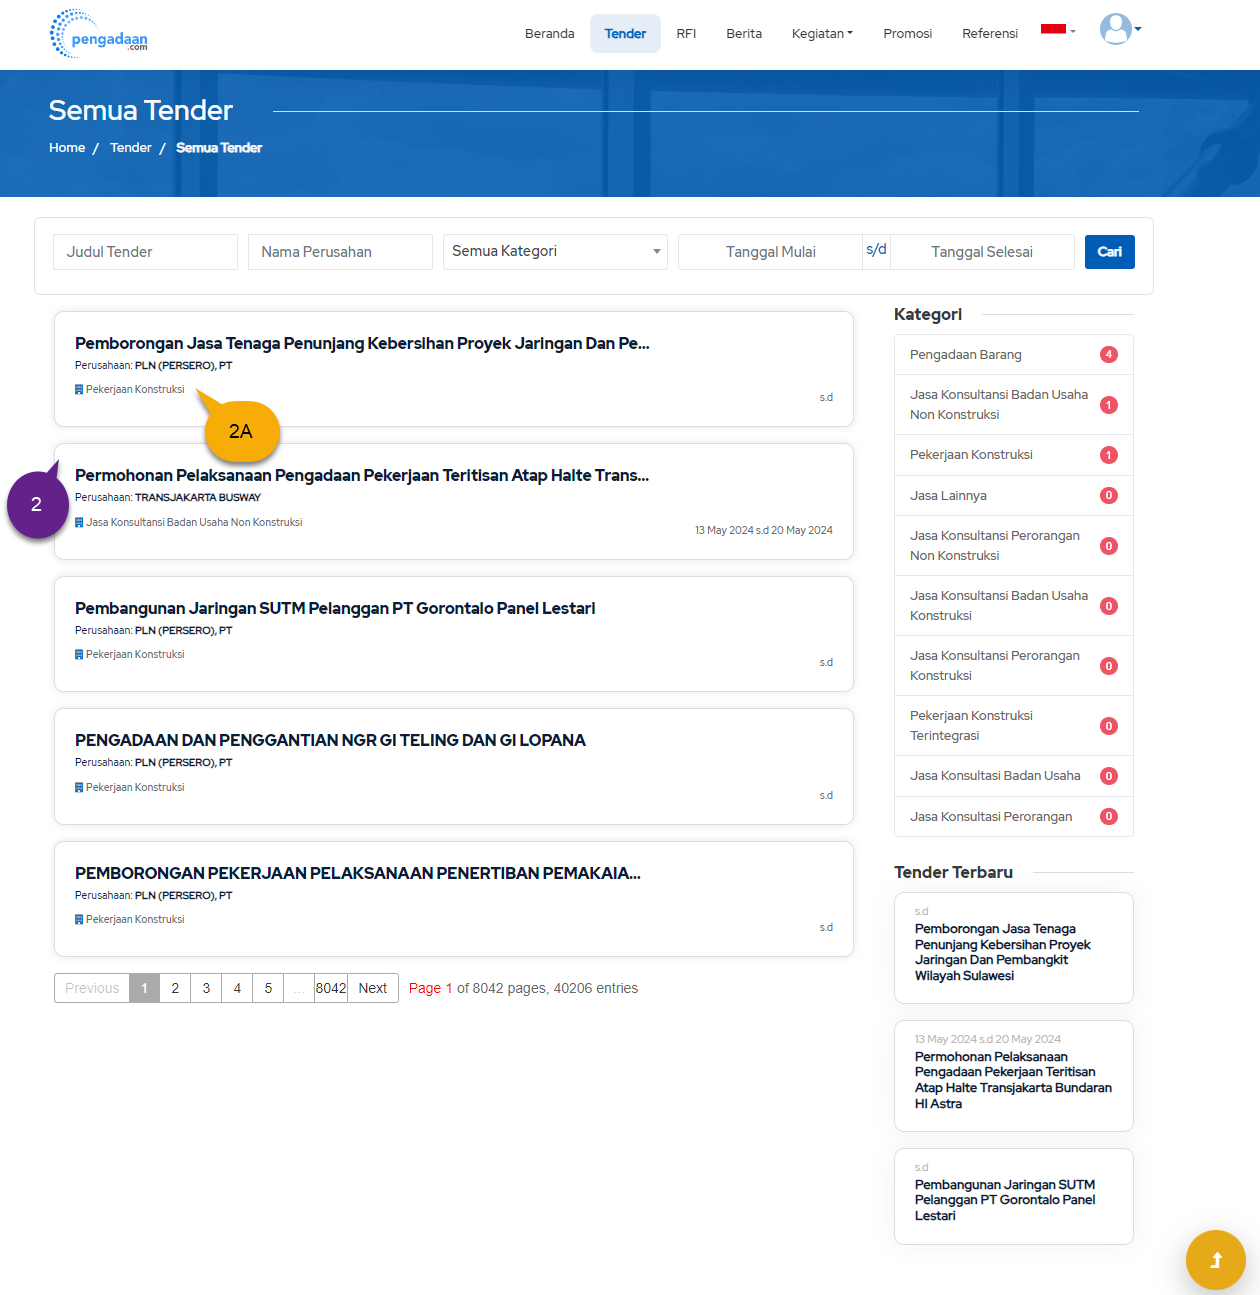Screen dimensions: 1260x1295
Task: Filter by Pekerjaan Konstruksi Terintegrasi
Action: 1014,726
